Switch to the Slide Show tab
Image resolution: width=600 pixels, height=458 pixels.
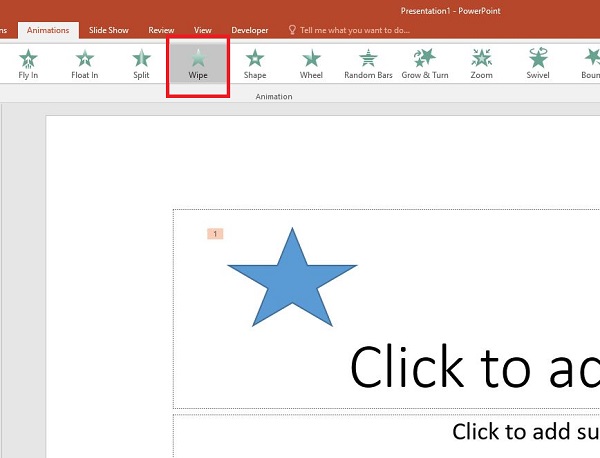109,31
